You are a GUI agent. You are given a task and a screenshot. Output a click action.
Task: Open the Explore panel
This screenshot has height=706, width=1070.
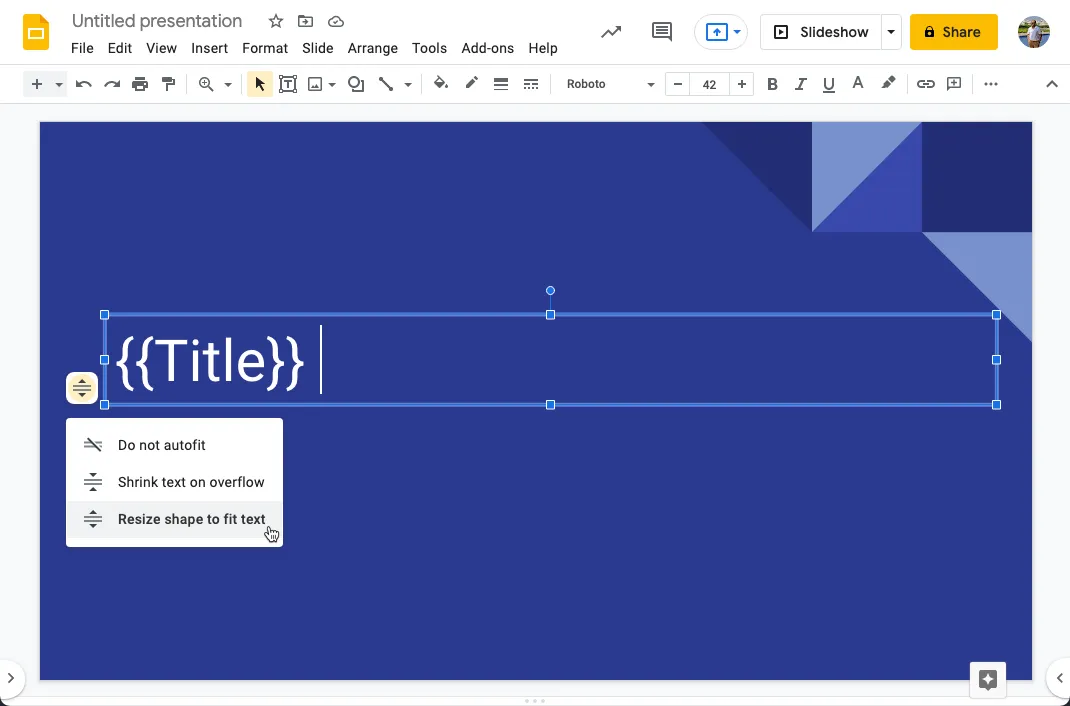tap(987, 680)
